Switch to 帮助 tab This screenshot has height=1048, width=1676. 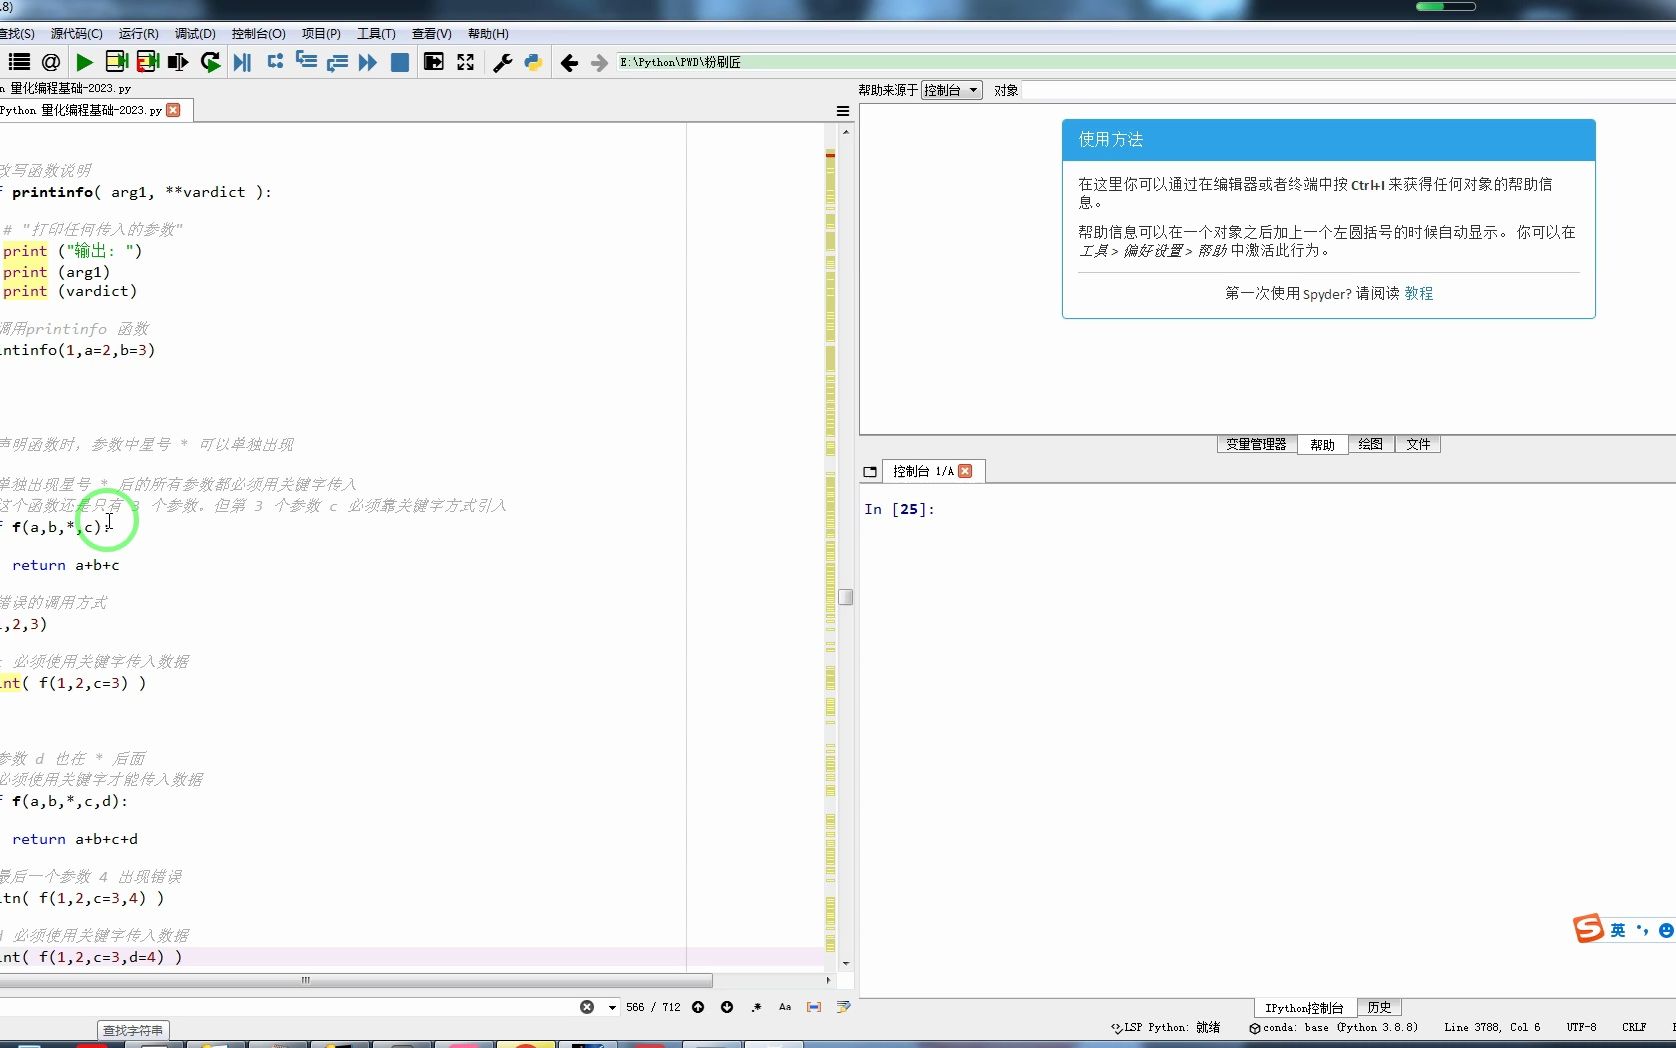click(x=1322, y=444)
